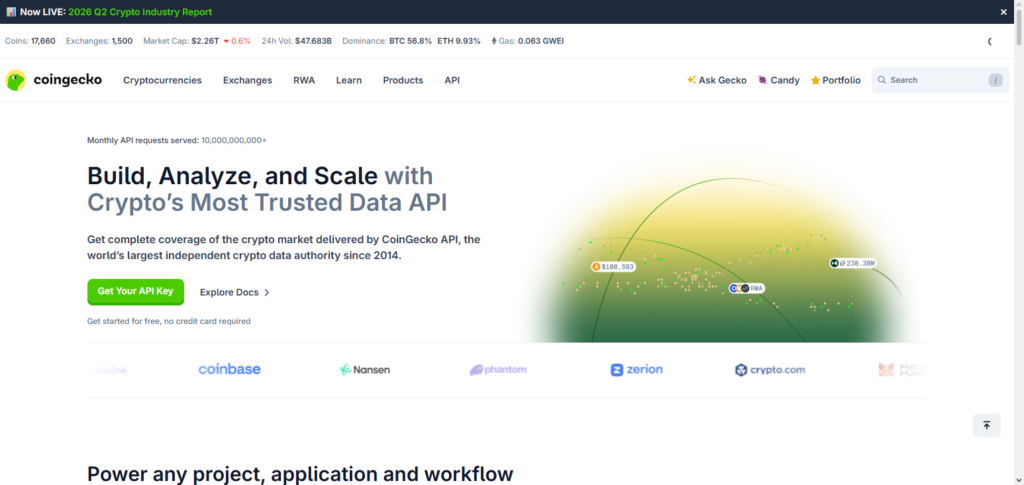The width and height of the screenshot is (1024, 485).
Task: Click Get Your API Key button
Action: (136, 292)
